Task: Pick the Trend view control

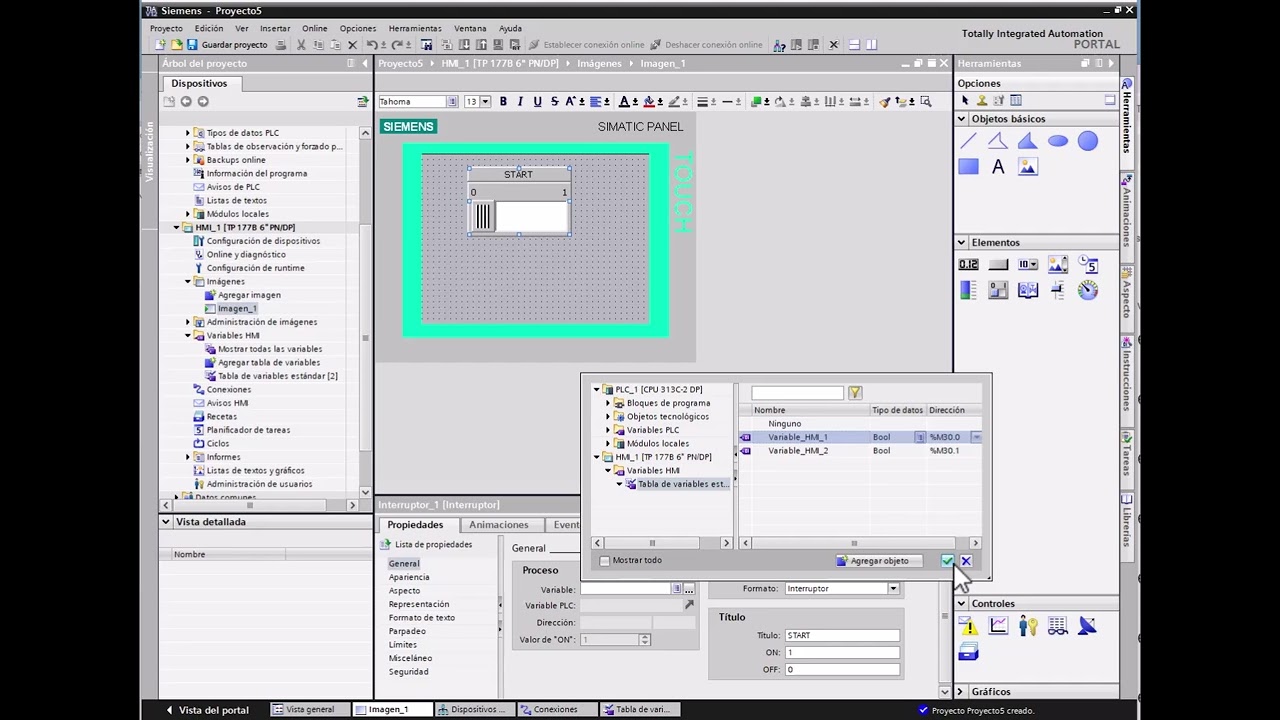Action: (x=998, y=626)
